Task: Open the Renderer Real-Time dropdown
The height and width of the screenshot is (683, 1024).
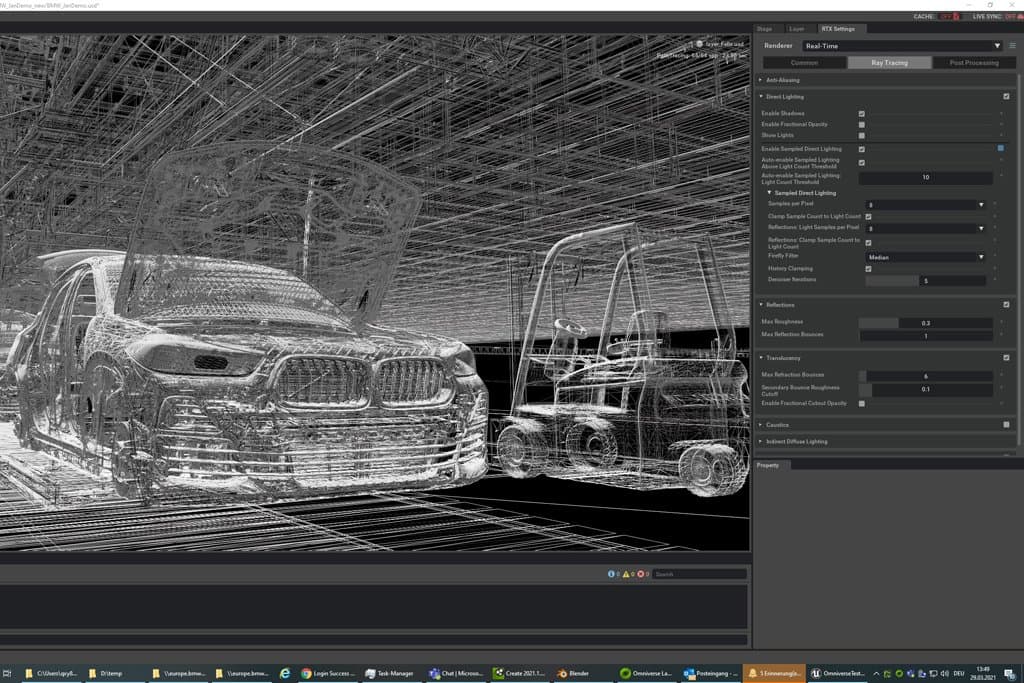Action: point(902,46)
